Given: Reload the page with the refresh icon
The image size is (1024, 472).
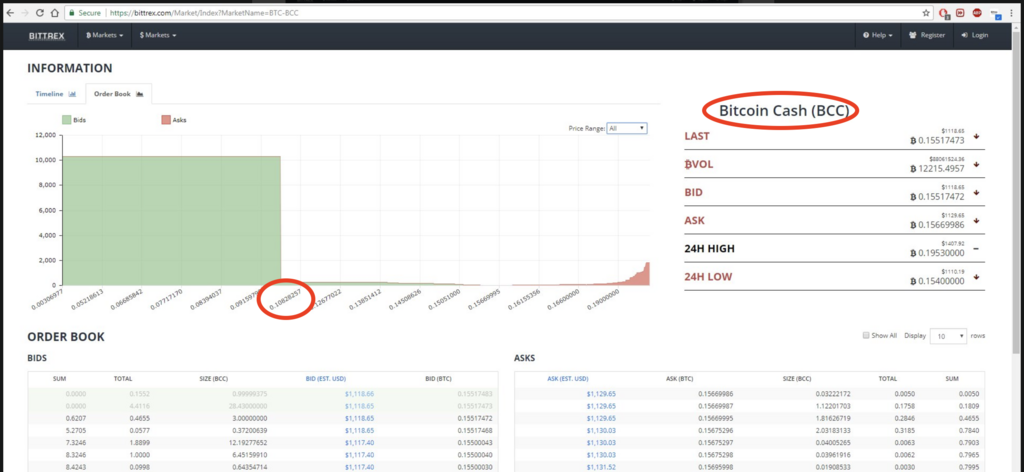Looking at the screenshot, I should click(x=40, y=12).
